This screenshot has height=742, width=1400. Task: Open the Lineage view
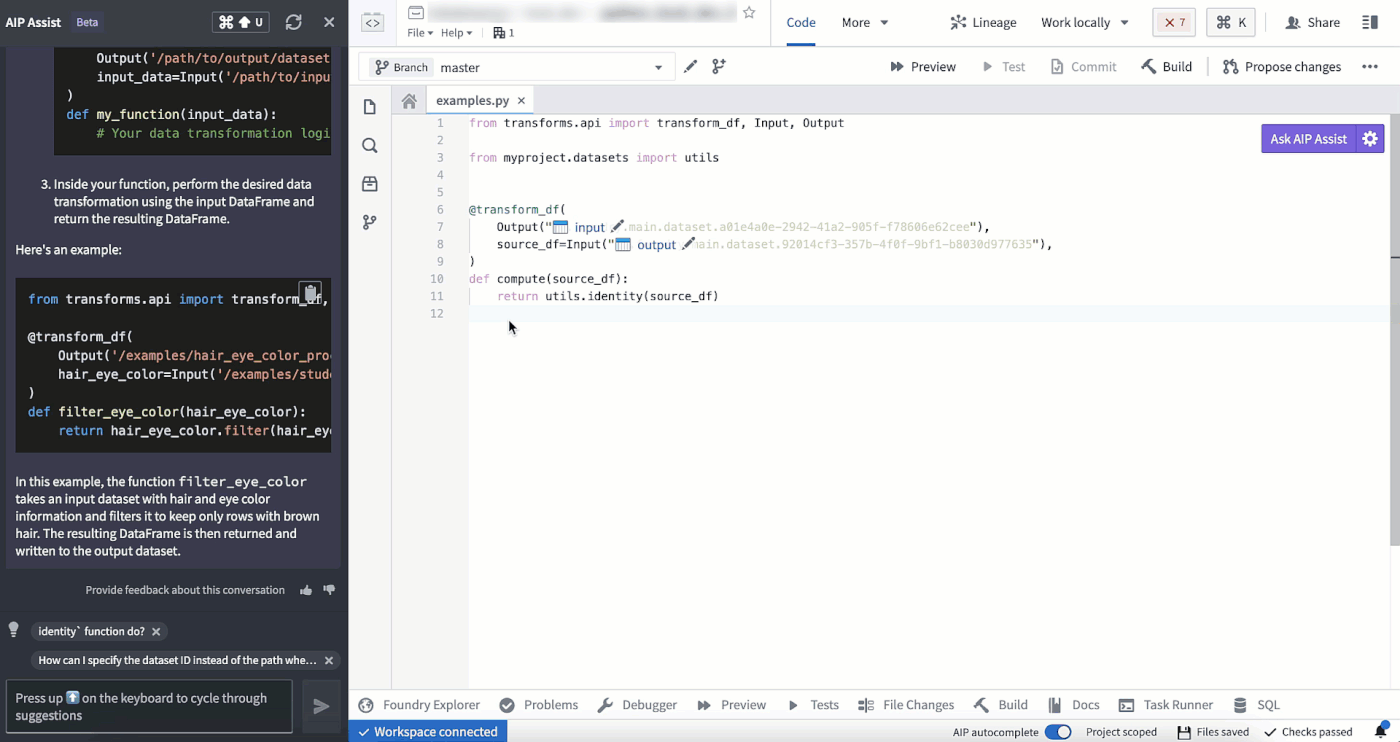pyautogui.click(x=983, y=22)
